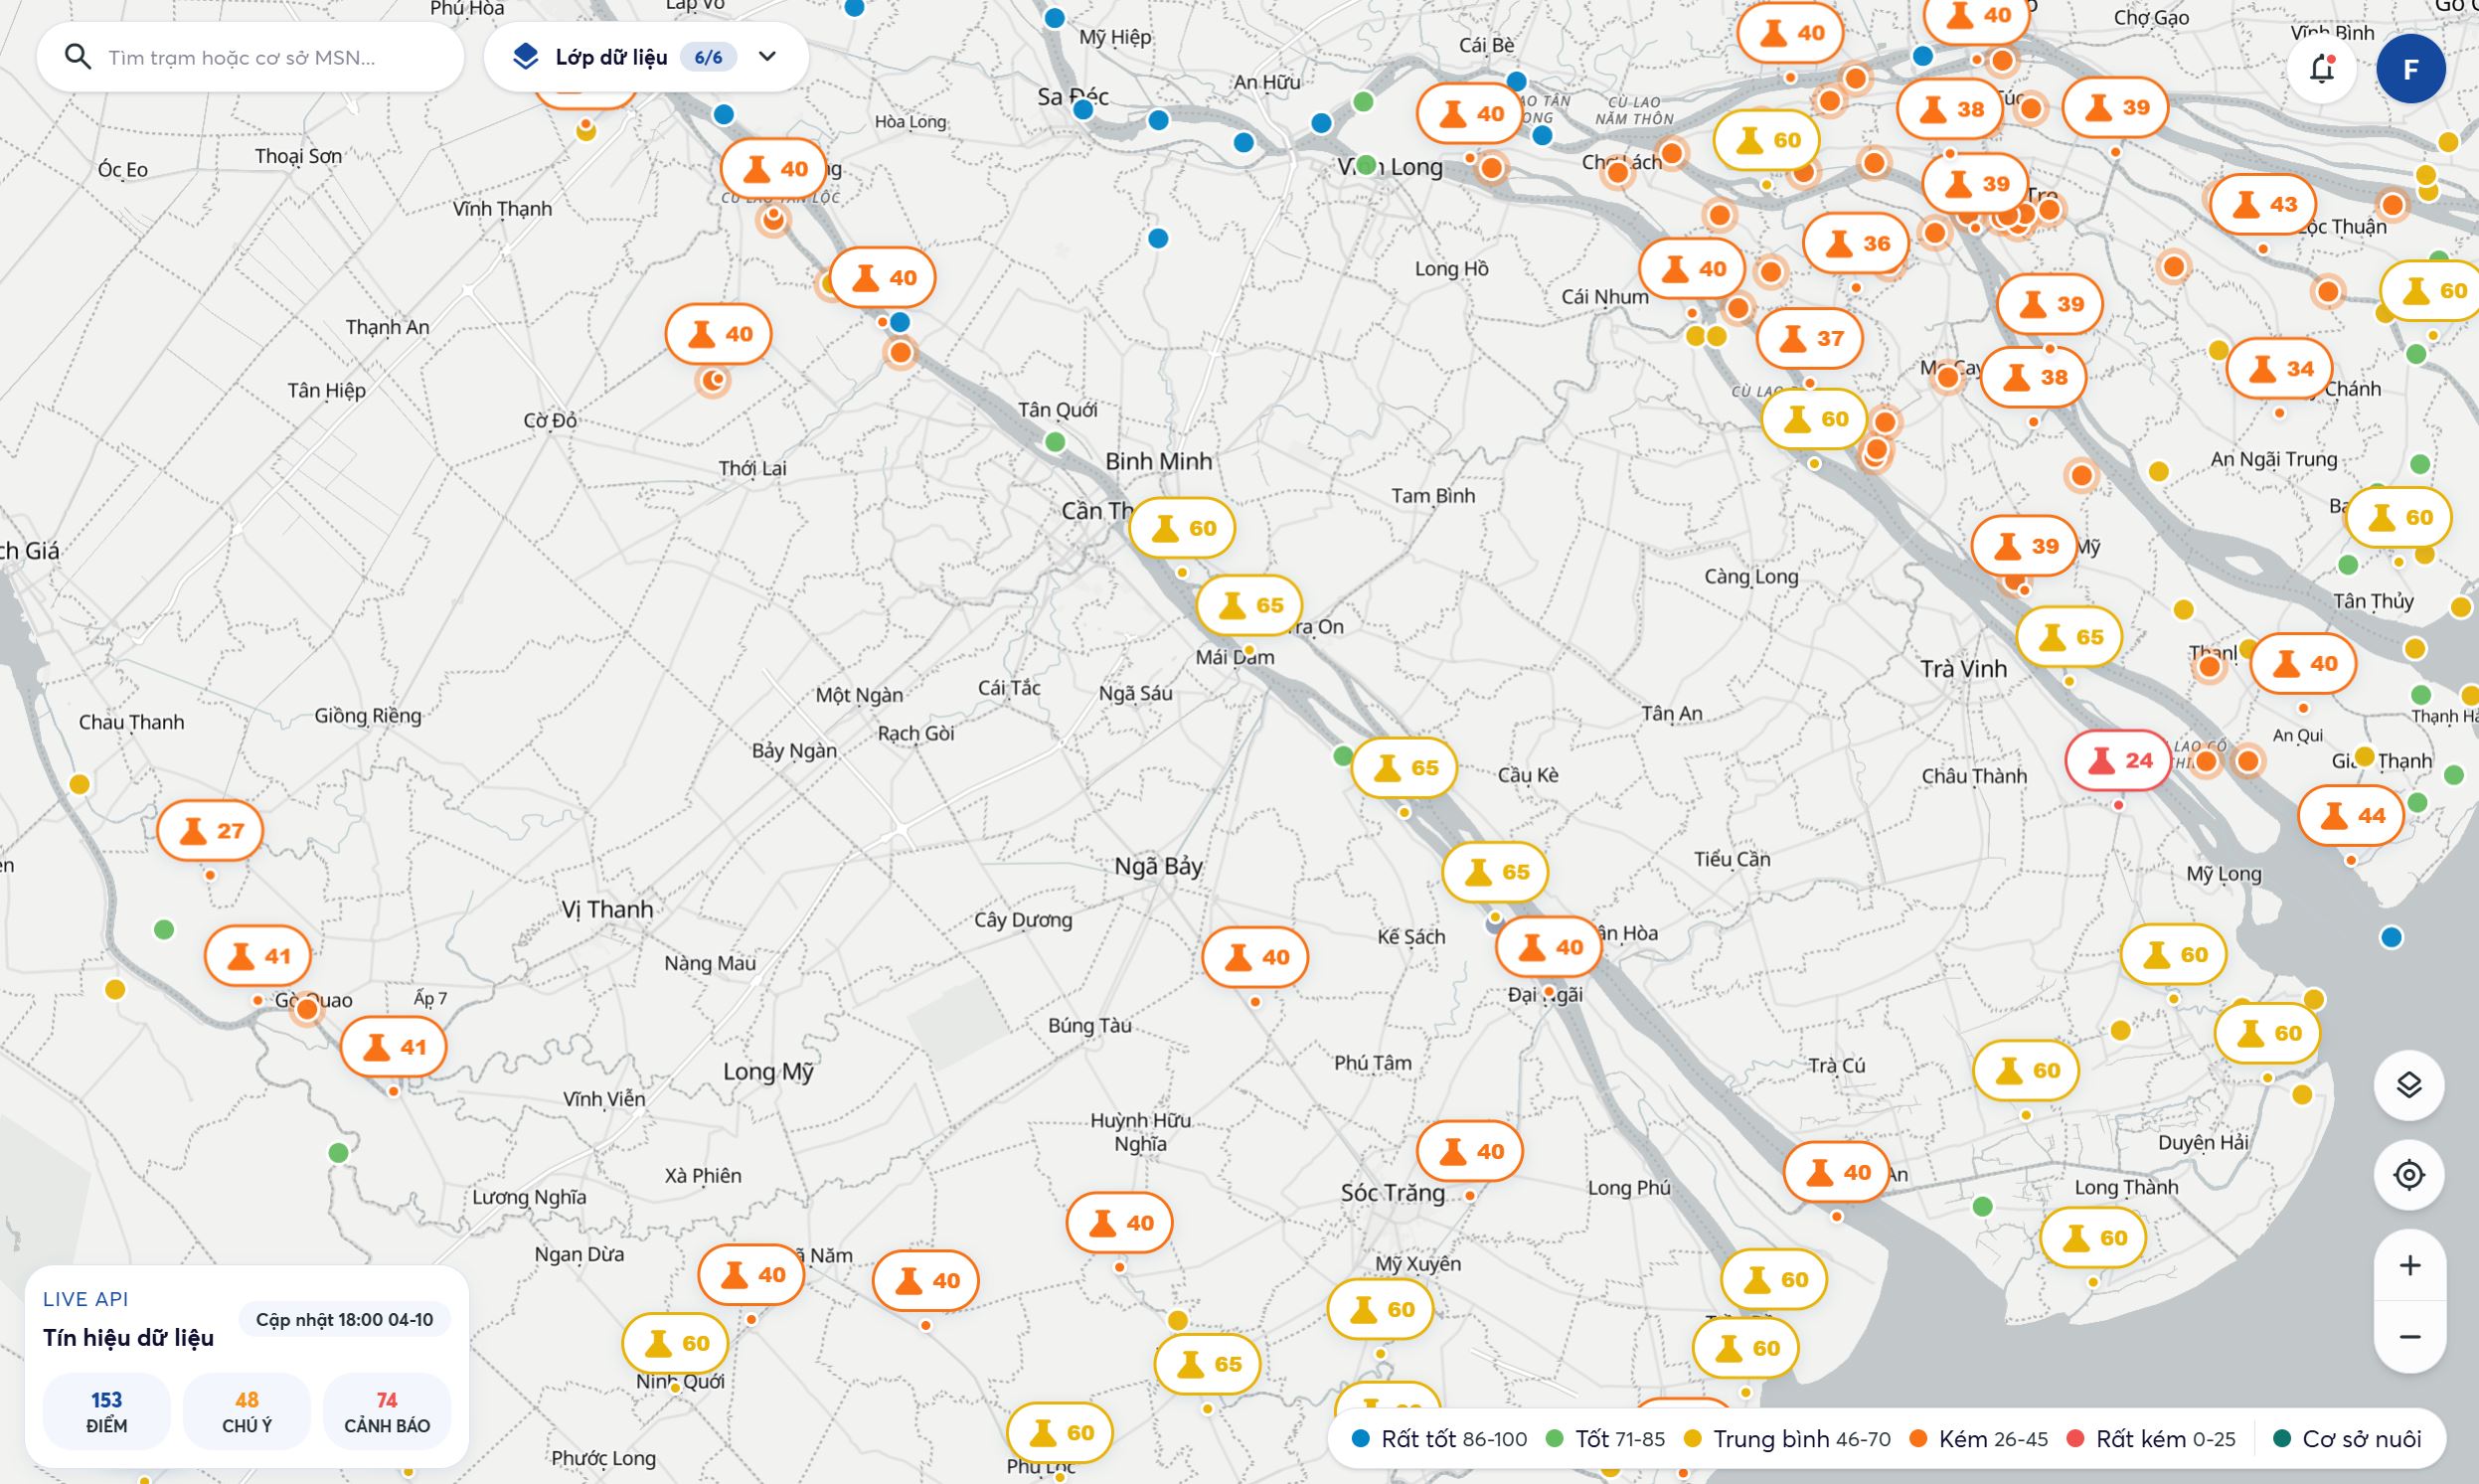Screen dimensions: 2479x1484
Task: Open the map layers stack button
Action: tap(2409, 1085)
